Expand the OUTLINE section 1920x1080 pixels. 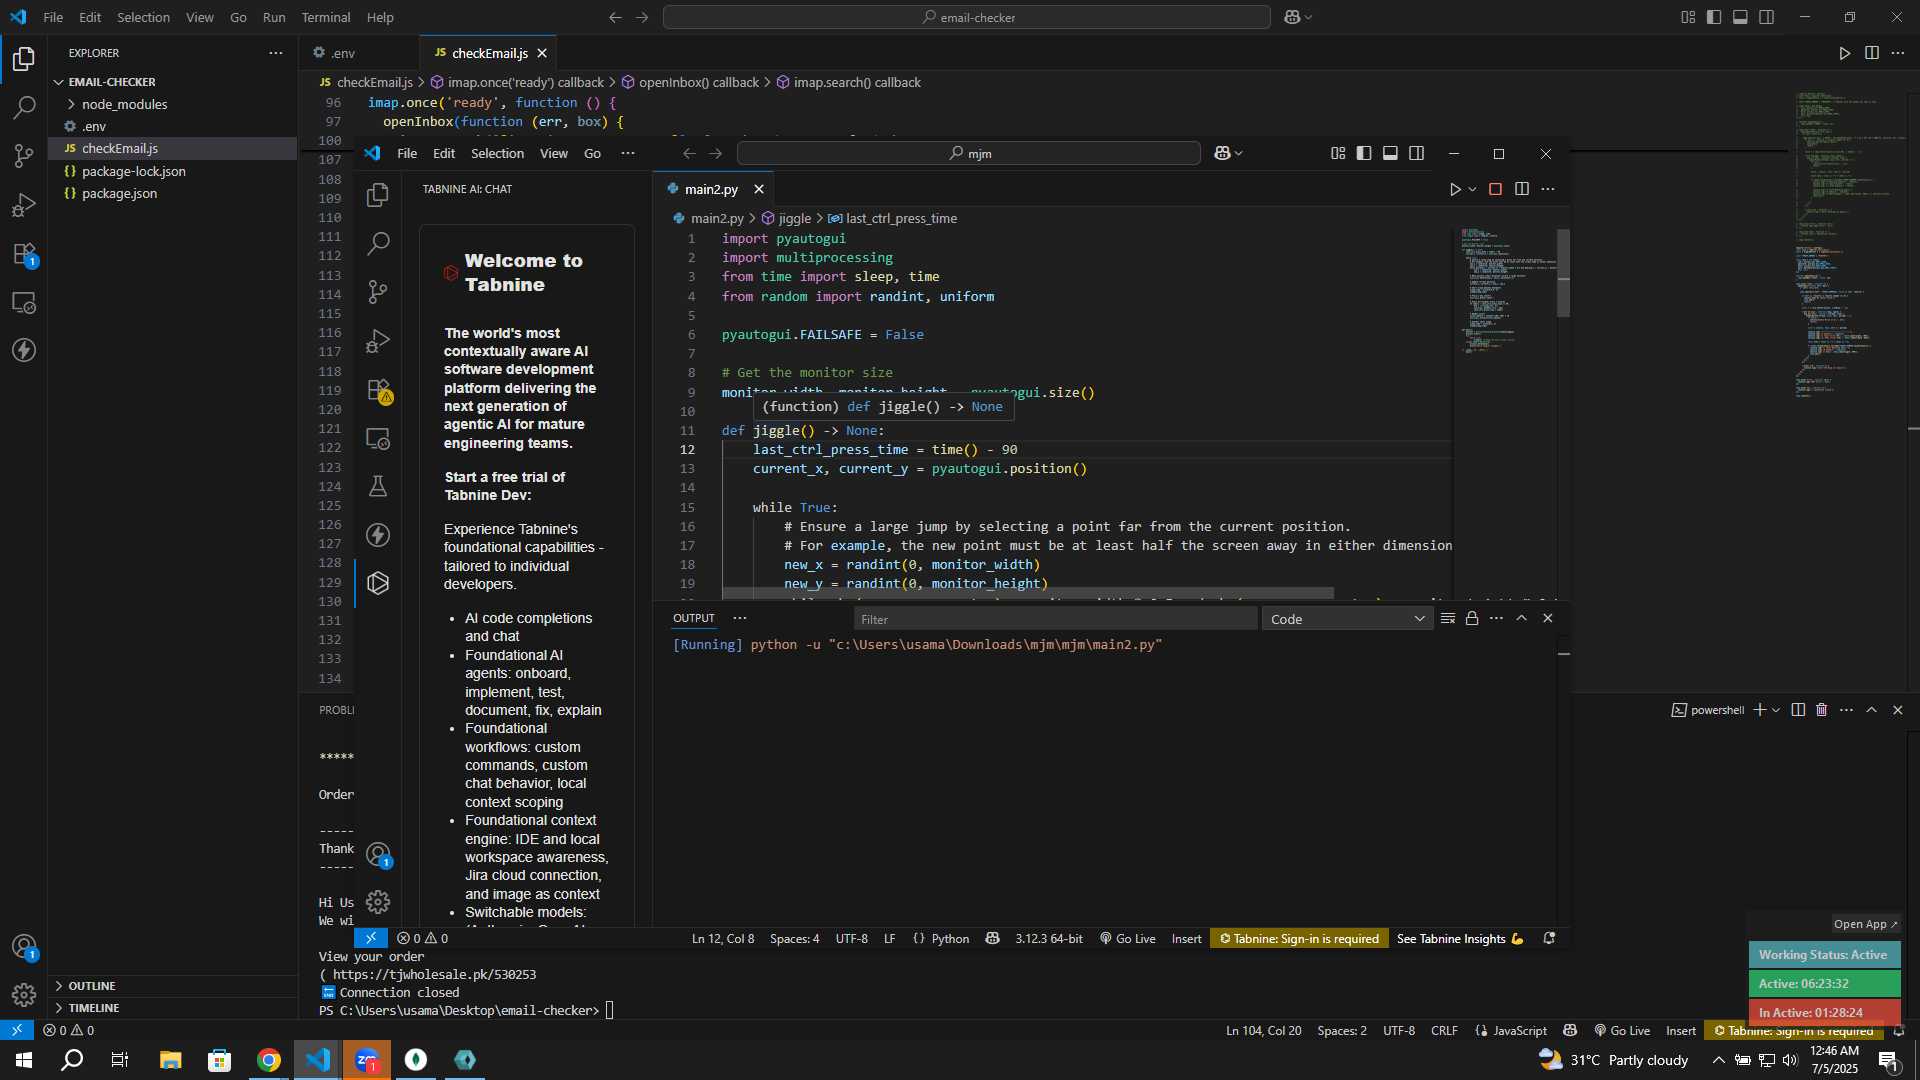tap(92, 986)
